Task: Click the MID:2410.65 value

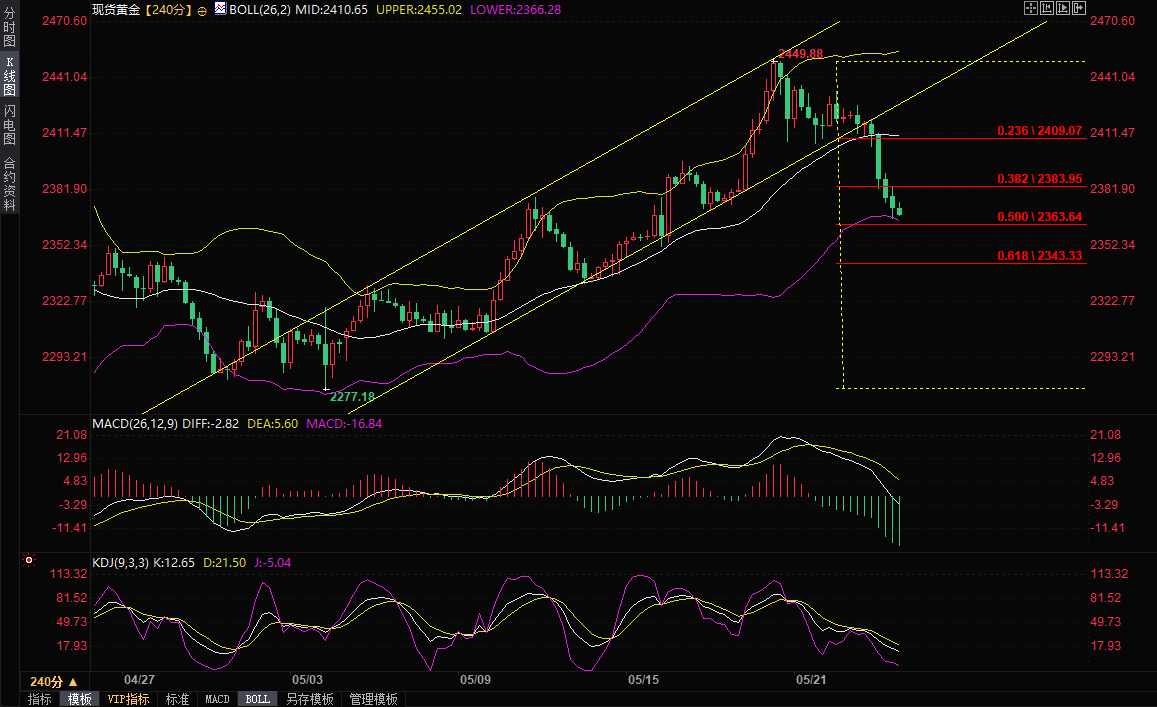Action: pyautogui.click(x=331, y=10)
